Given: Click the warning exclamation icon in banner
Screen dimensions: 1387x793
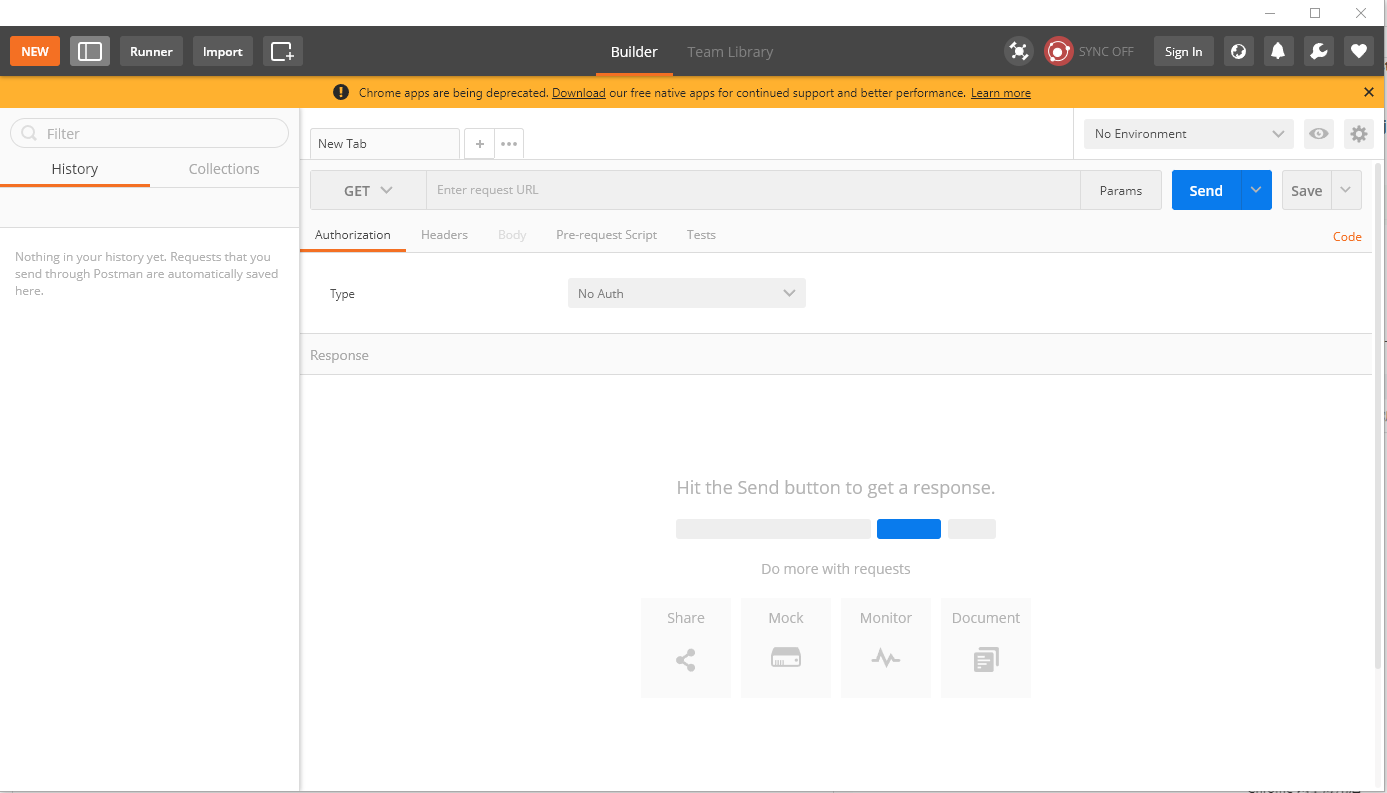Looking at the screenshot, I should pos(341,92).
